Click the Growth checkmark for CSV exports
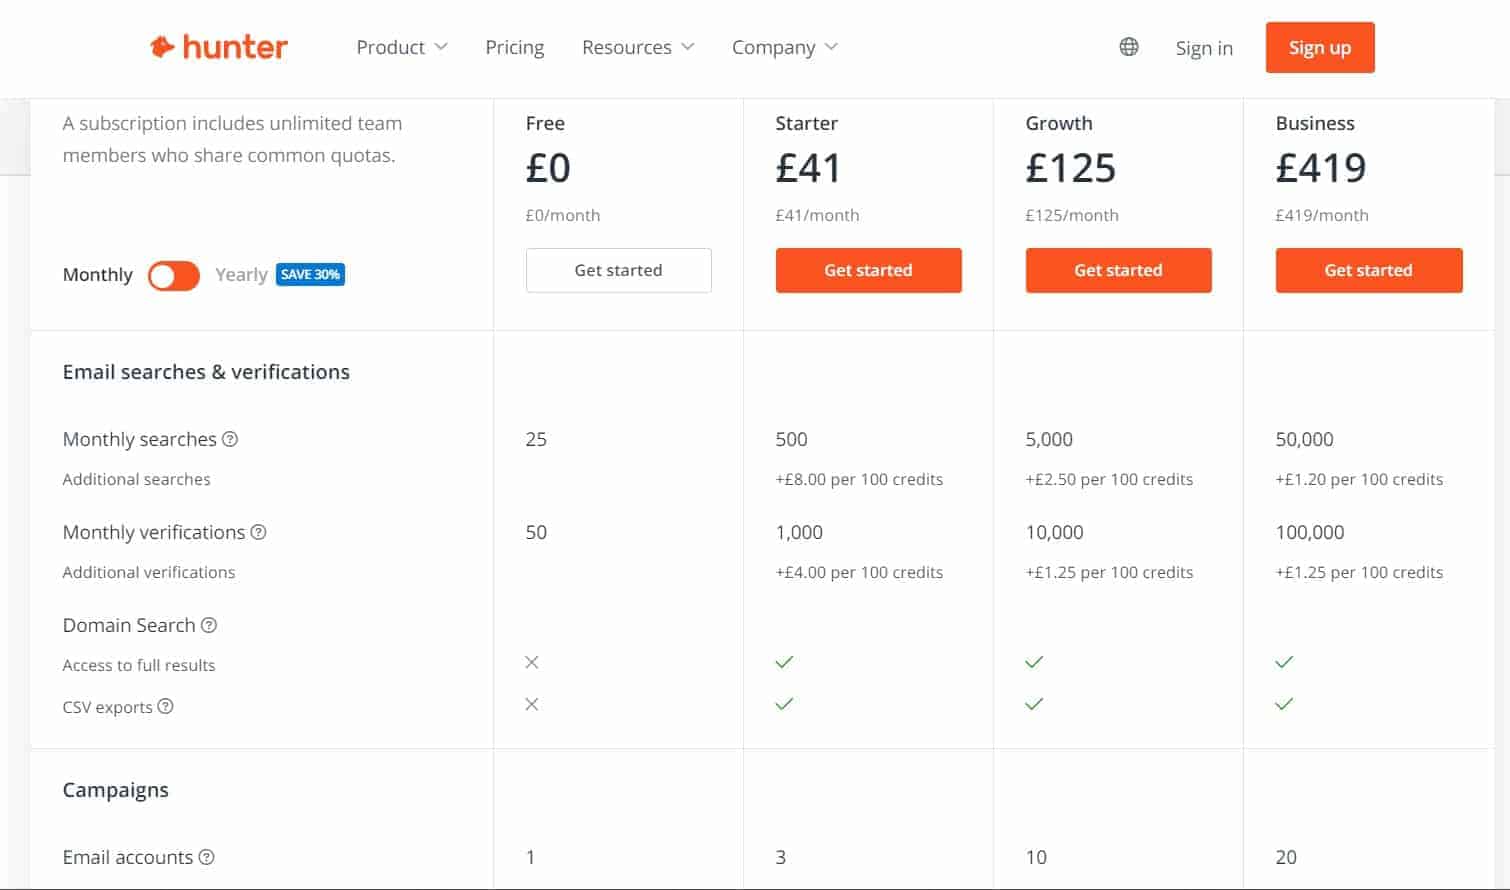The image size is (1510, 890). click(x=1034, y=704)
